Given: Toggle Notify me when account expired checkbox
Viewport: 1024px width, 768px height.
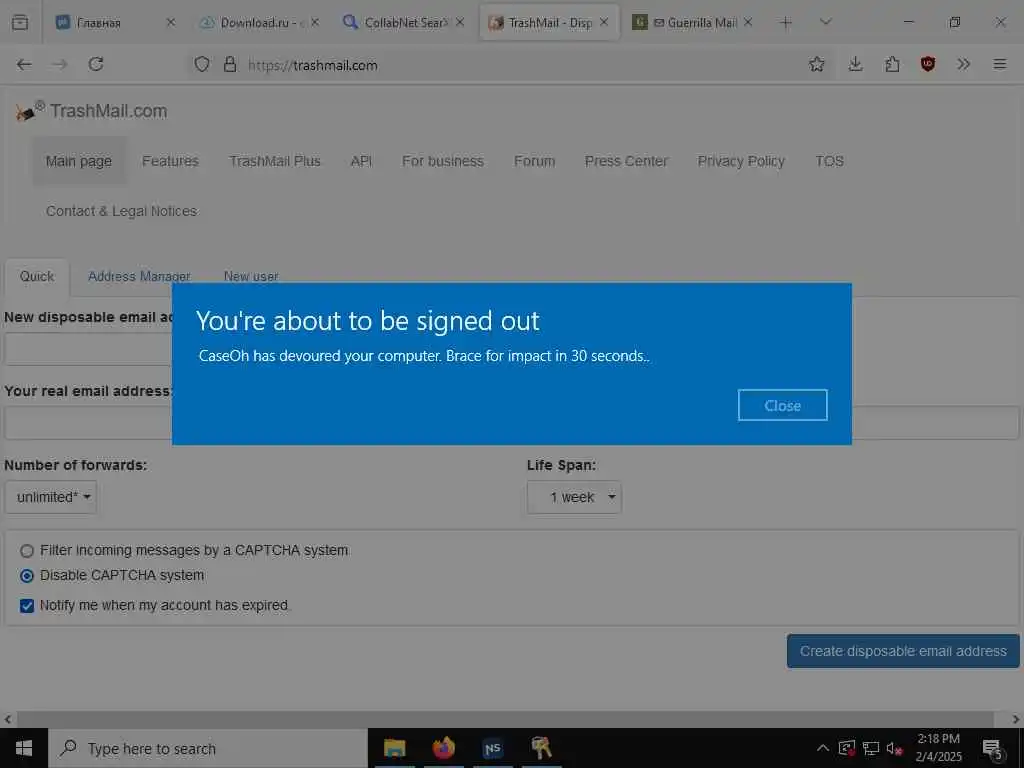Looking at the screenshot, I should click(27, 605).
